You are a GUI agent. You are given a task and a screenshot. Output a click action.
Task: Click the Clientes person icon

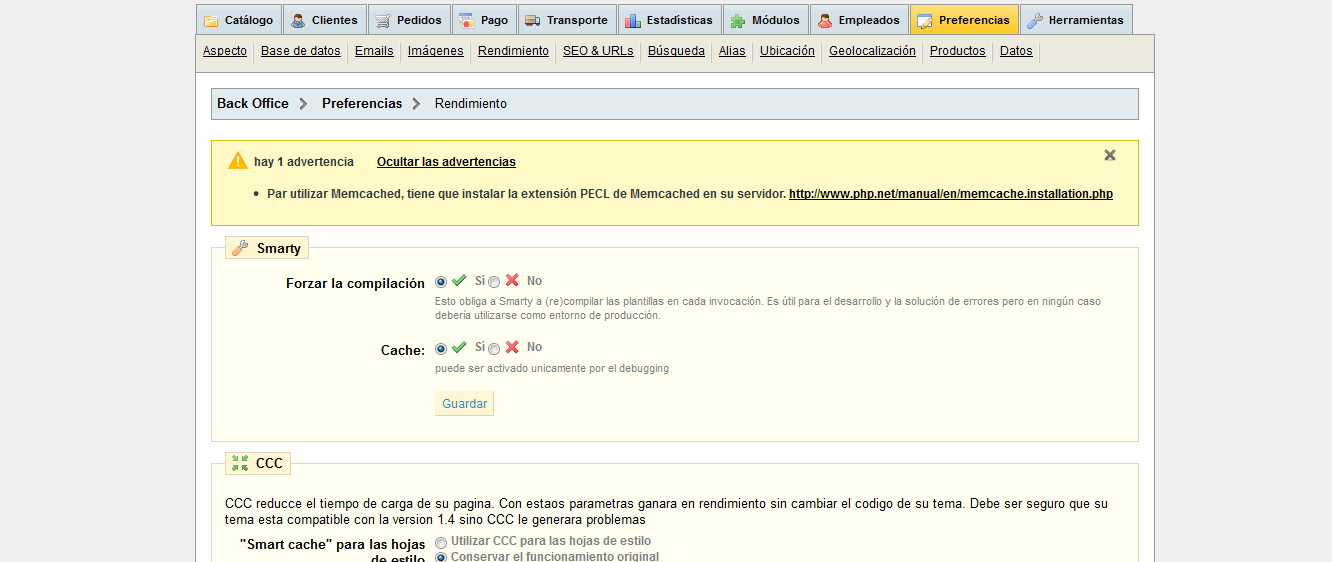(298, 20)
